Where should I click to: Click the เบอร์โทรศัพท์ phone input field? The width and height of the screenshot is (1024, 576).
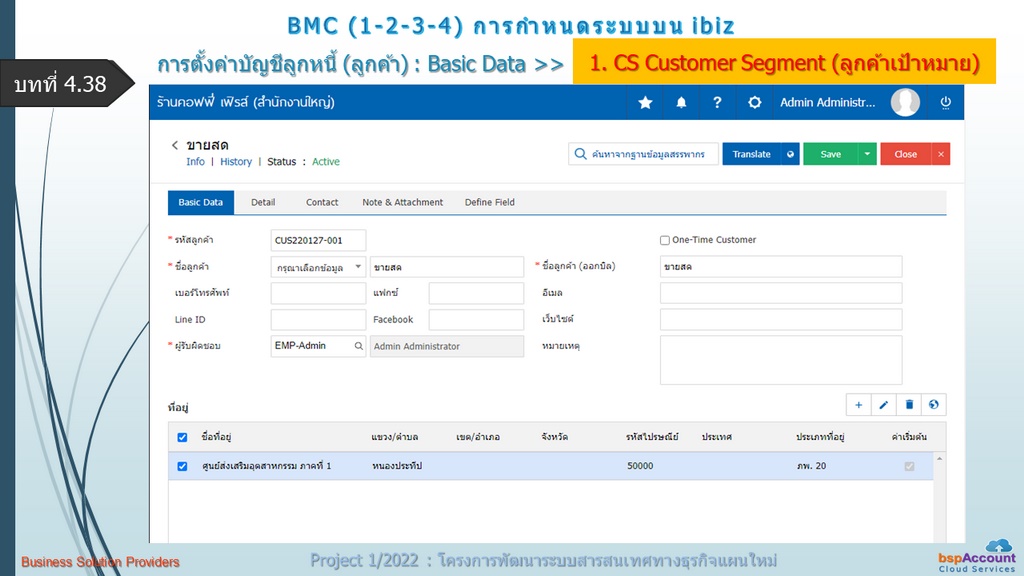click(x=318, y=293)
